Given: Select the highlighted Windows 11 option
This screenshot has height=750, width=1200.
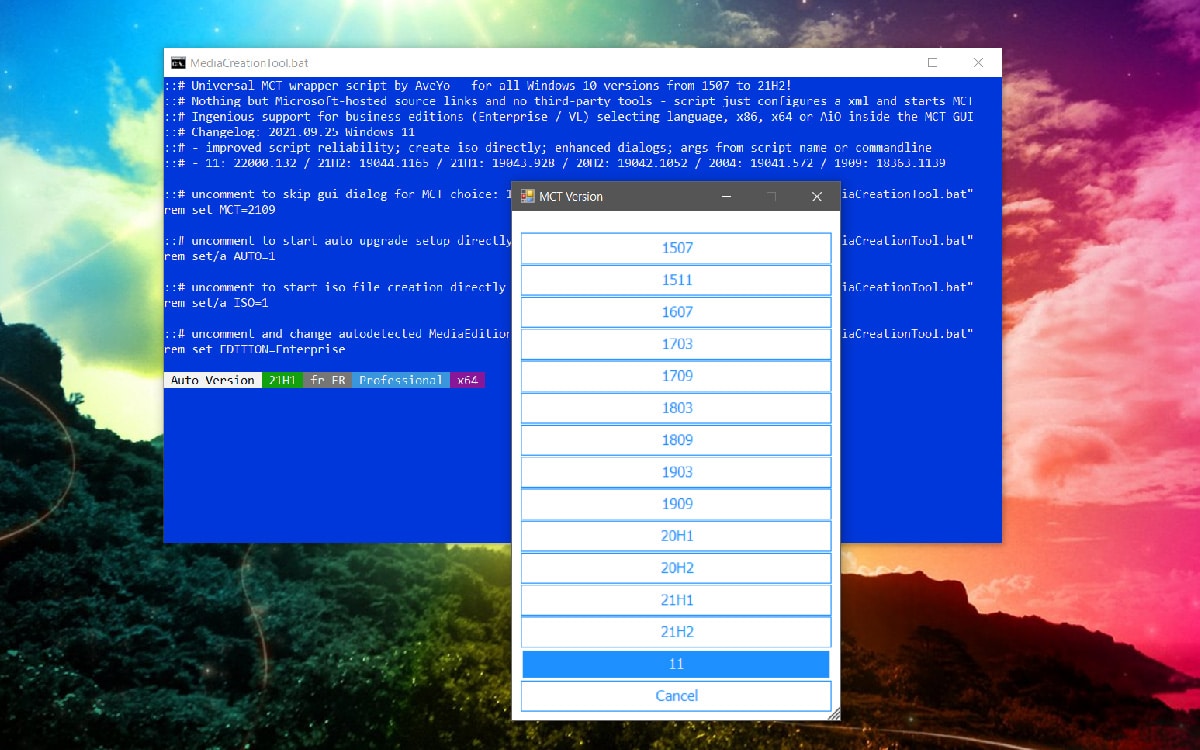Looking at the screenshot, I should point(676,664).
